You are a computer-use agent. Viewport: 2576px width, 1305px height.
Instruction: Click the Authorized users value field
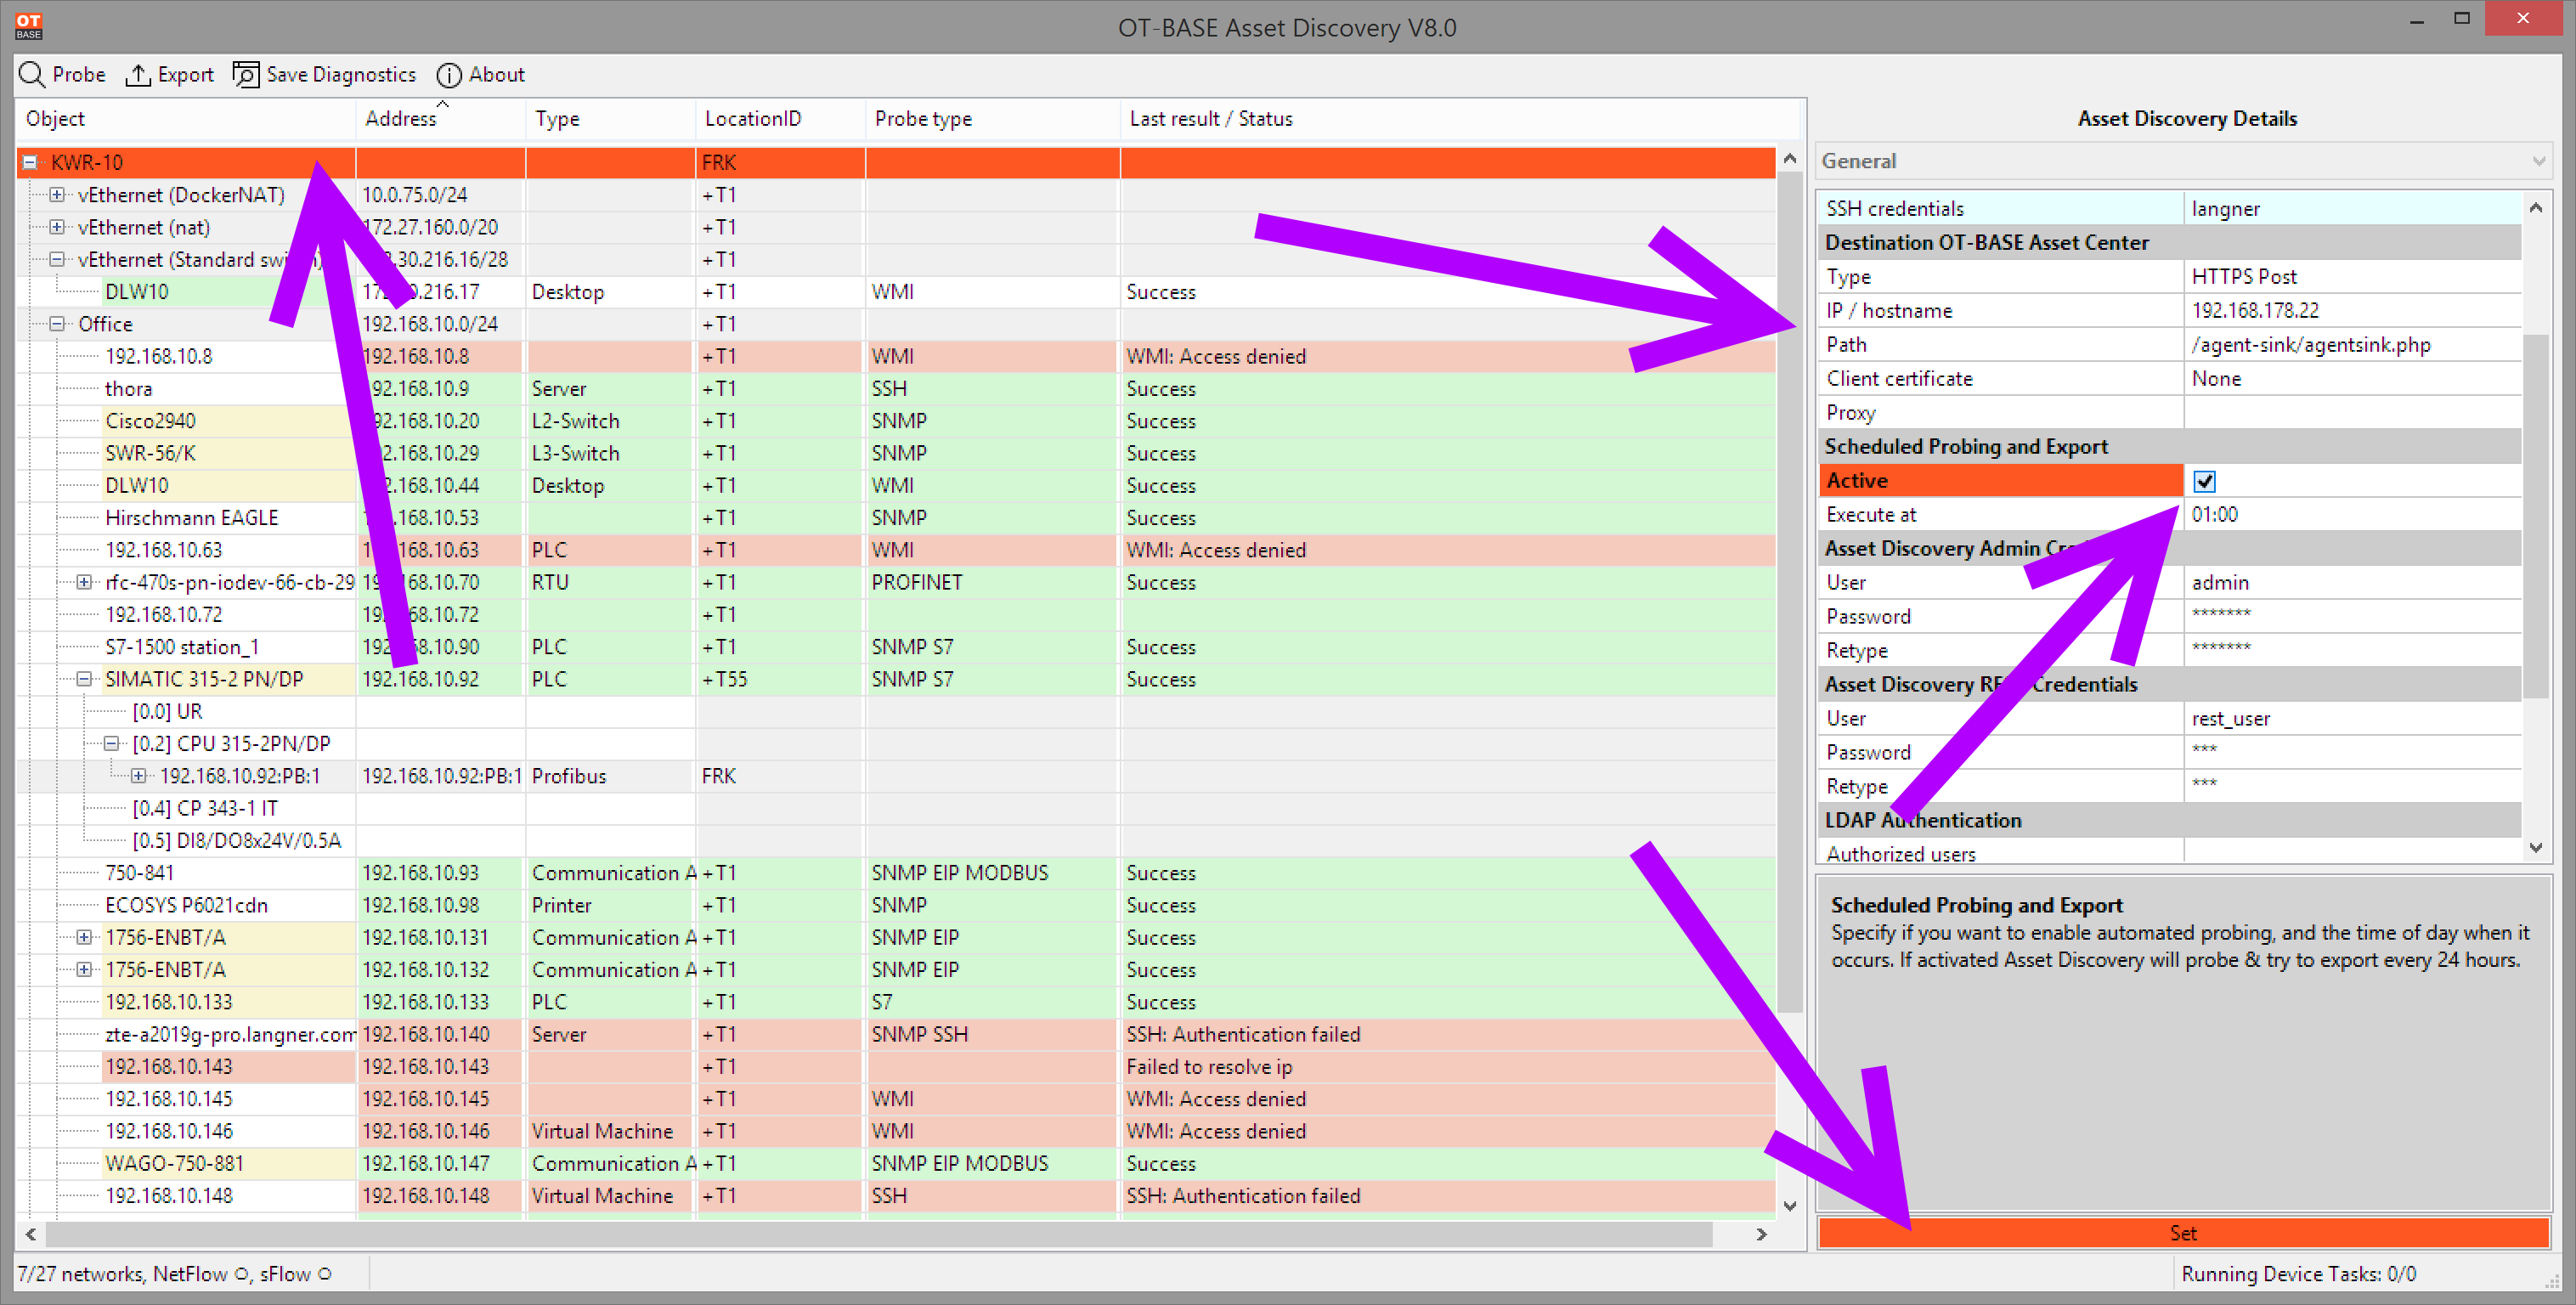click(x=2352, y=851)
